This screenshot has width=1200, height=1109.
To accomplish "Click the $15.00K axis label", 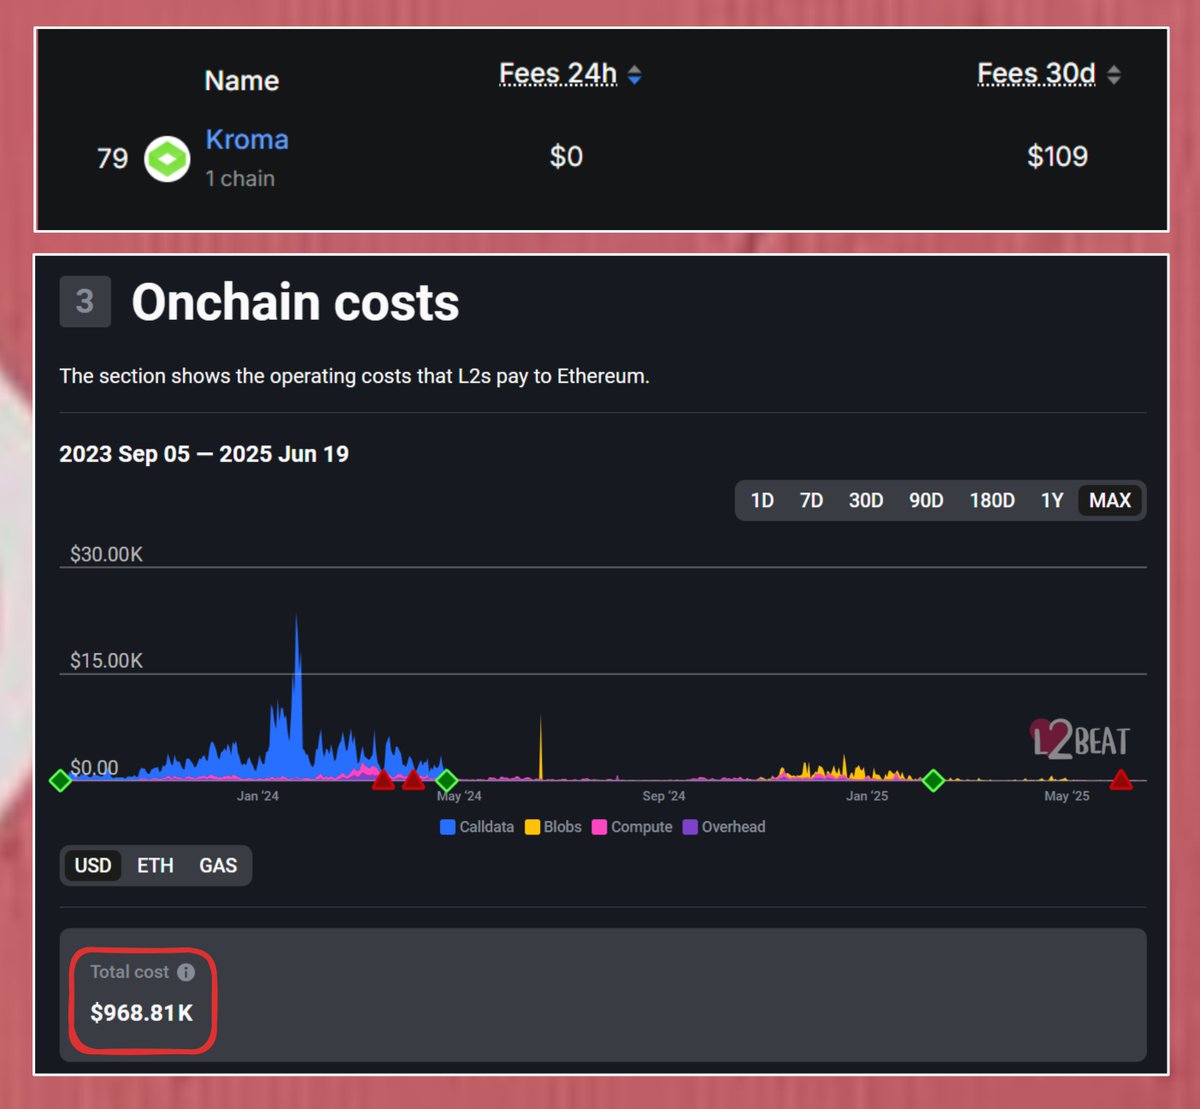I will pyautogui.click(x=107, y=661).
